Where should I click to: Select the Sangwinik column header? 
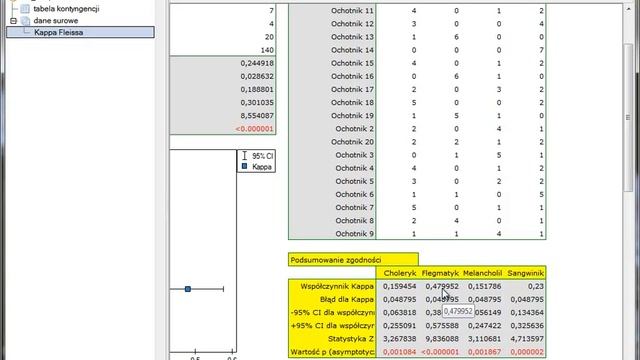[525, 273]
